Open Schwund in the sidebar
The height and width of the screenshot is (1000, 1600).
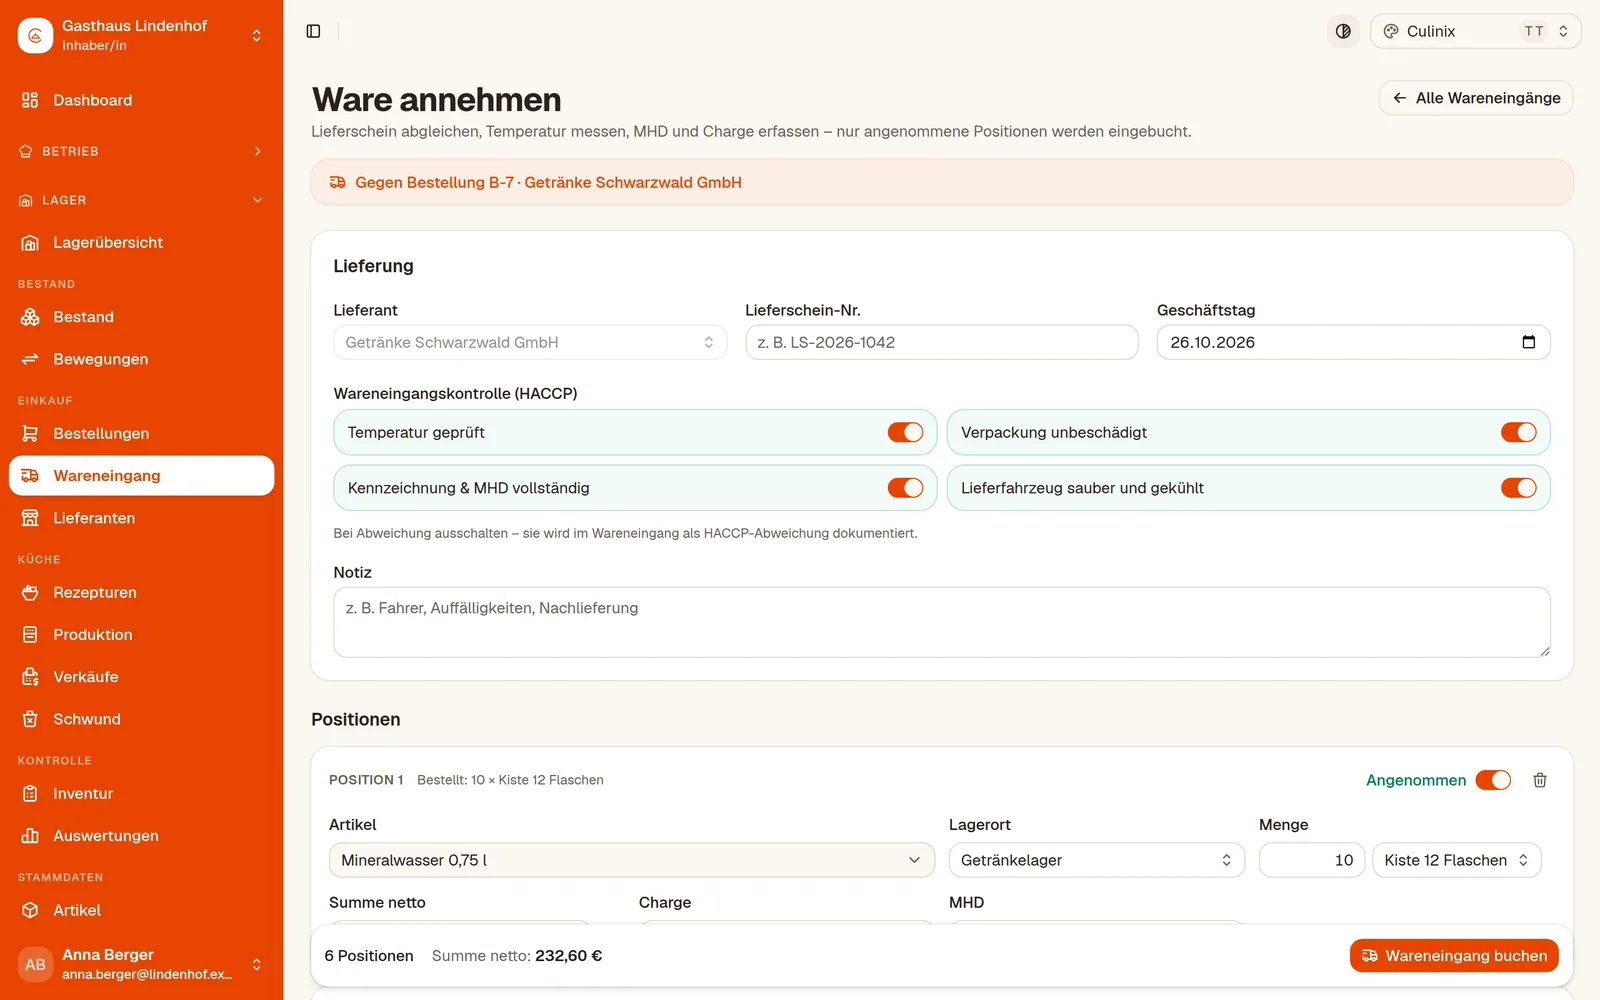pyautogui.click(x=141, y=719)
